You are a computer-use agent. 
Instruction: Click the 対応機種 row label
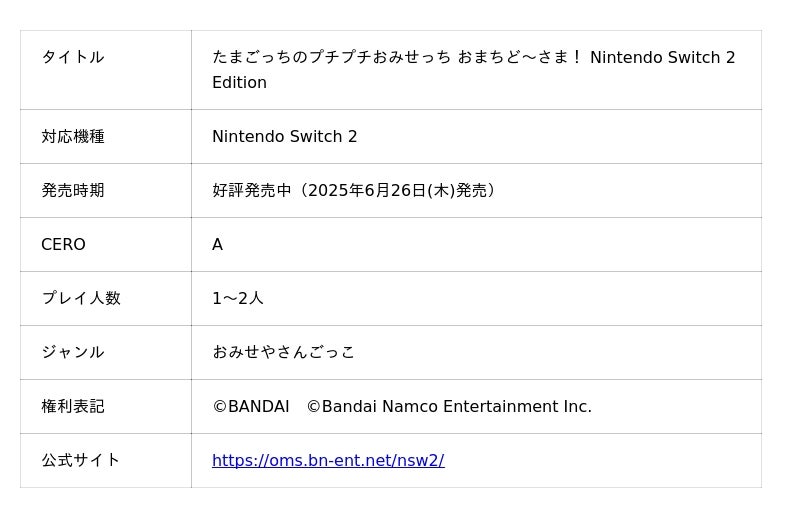point(73,136)
